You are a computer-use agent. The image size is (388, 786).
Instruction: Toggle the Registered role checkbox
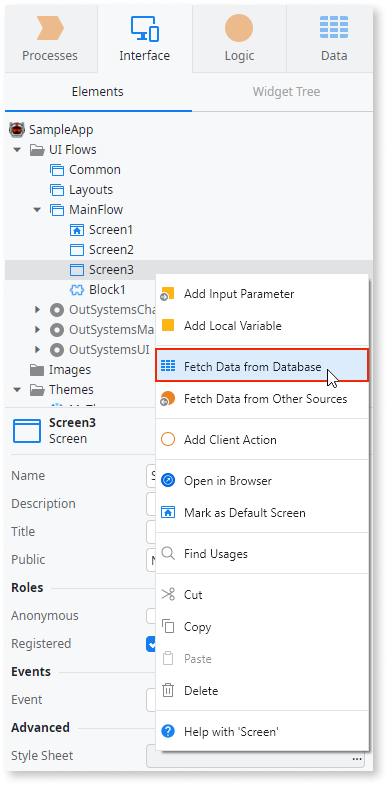click(151, 644)
